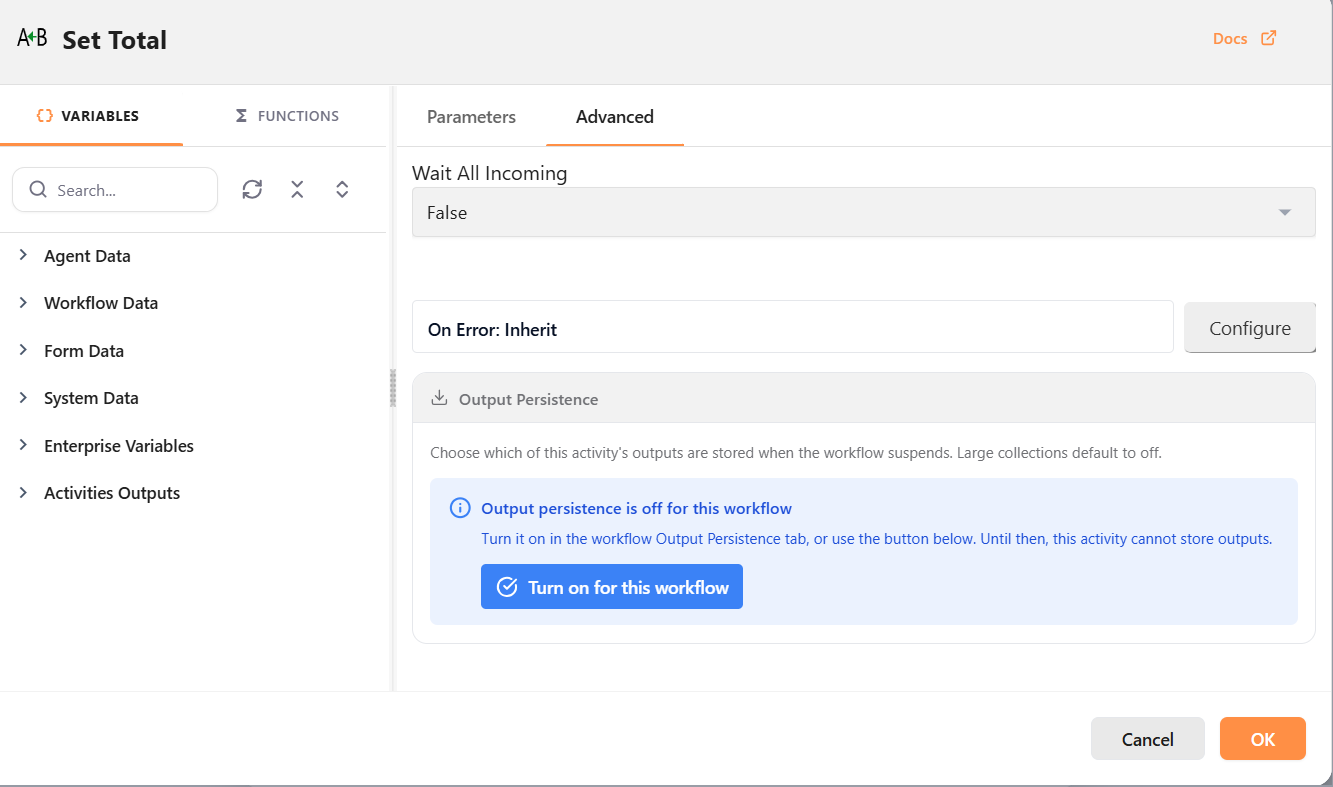Viewport: 1333px width, 787px height.
Task: Open the Parameters tab
Action: click(x=471, y=117)
